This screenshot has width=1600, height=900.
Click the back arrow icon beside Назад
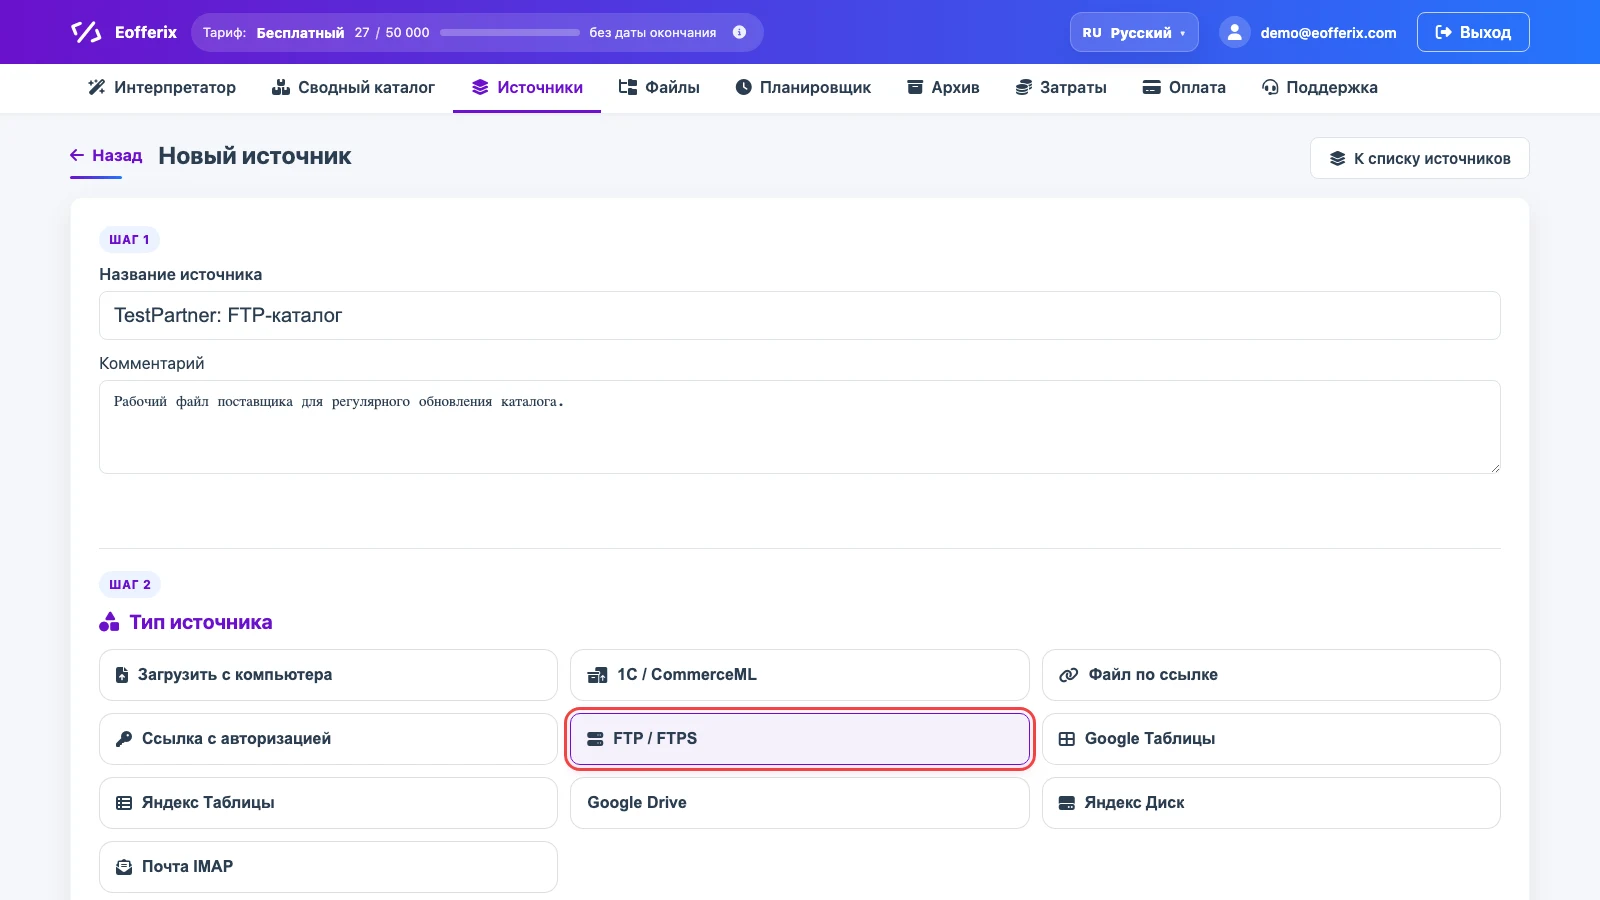click(x=77, y=155)
